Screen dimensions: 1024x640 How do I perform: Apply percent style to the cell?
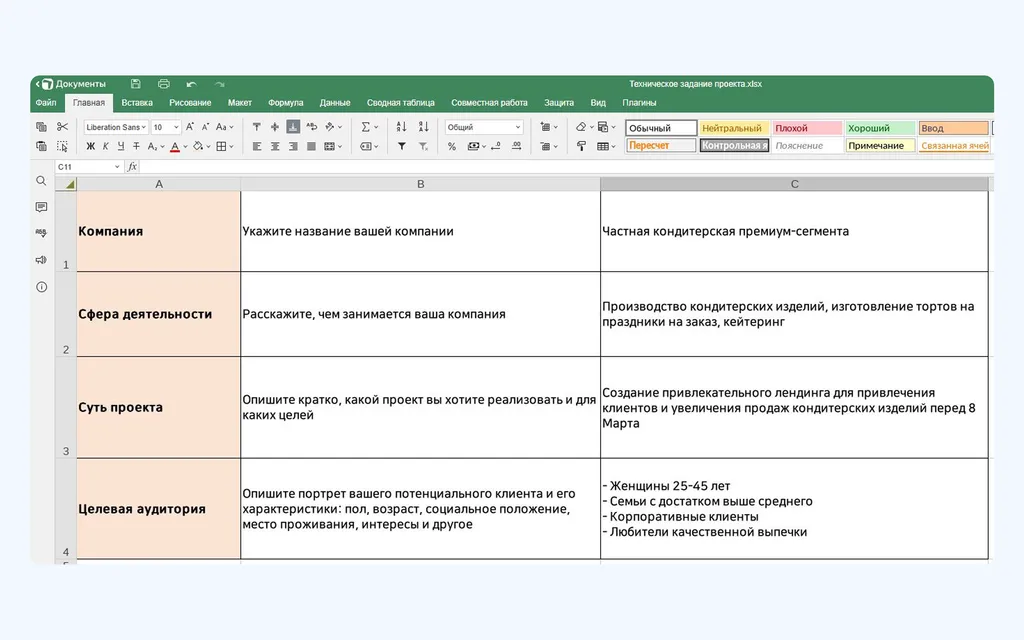(x=452, y=146)
